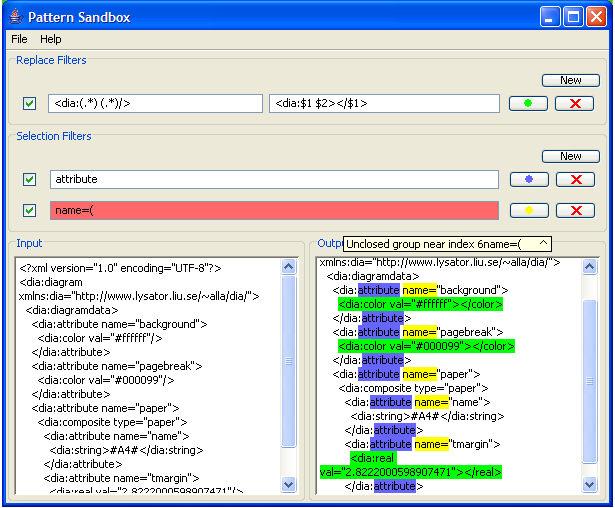Click New in Replace Filters section

tap(570, 80)
